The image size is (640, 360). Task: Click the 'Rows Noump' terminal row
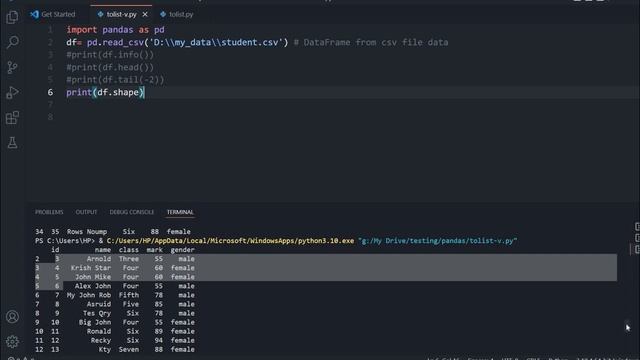tap(113, 232)
